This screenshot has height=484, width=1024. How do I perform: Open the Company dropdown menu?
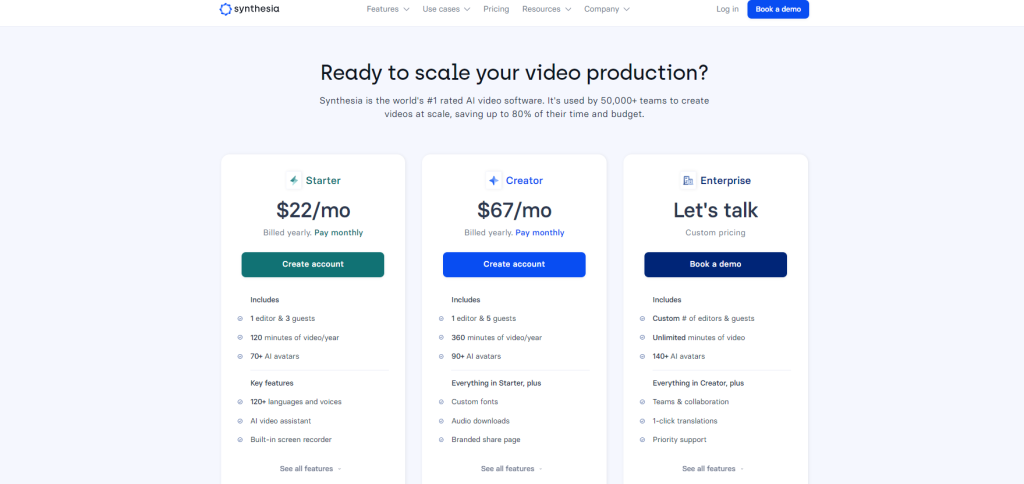[607, 9]
